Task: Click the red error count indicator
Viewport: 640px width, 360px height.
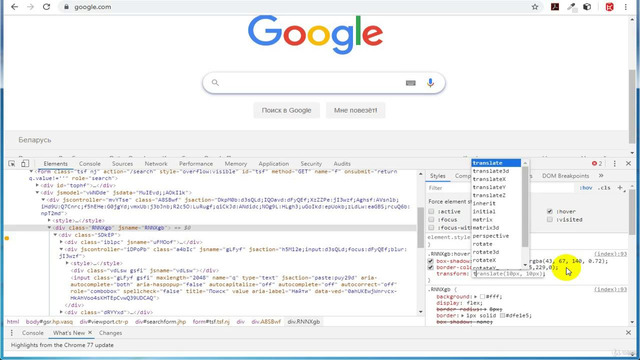Action: pos(597,164)
